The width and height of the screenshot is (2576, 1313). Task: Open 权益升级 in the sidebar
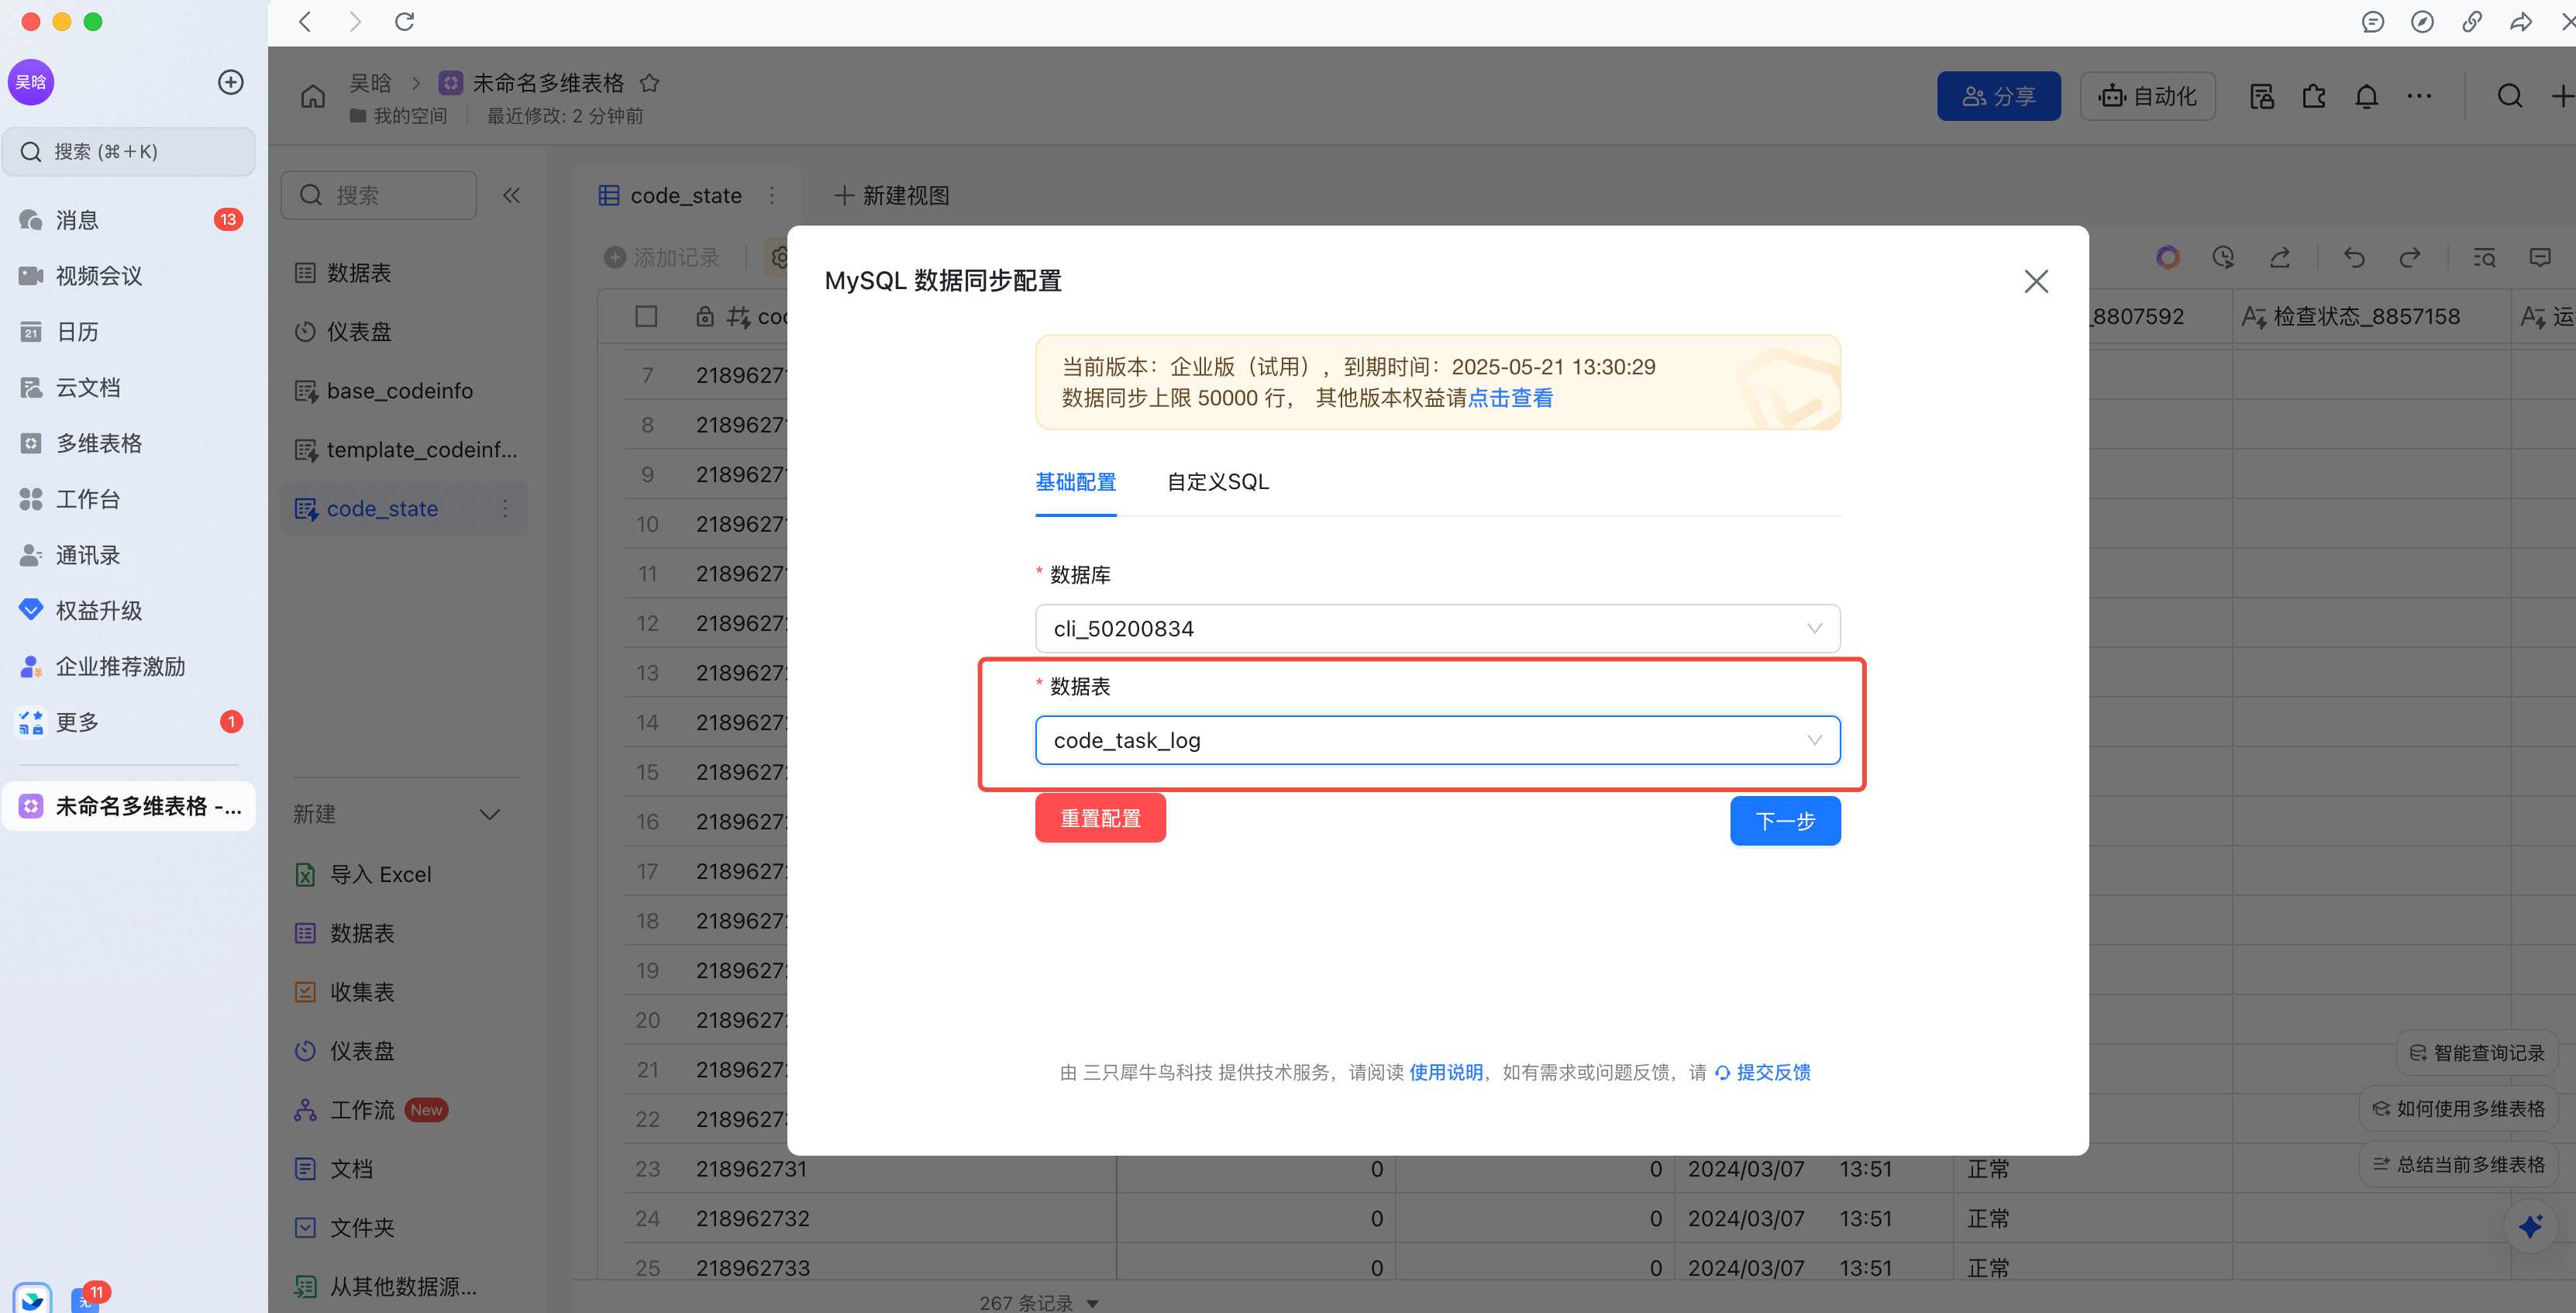[129, 611]
